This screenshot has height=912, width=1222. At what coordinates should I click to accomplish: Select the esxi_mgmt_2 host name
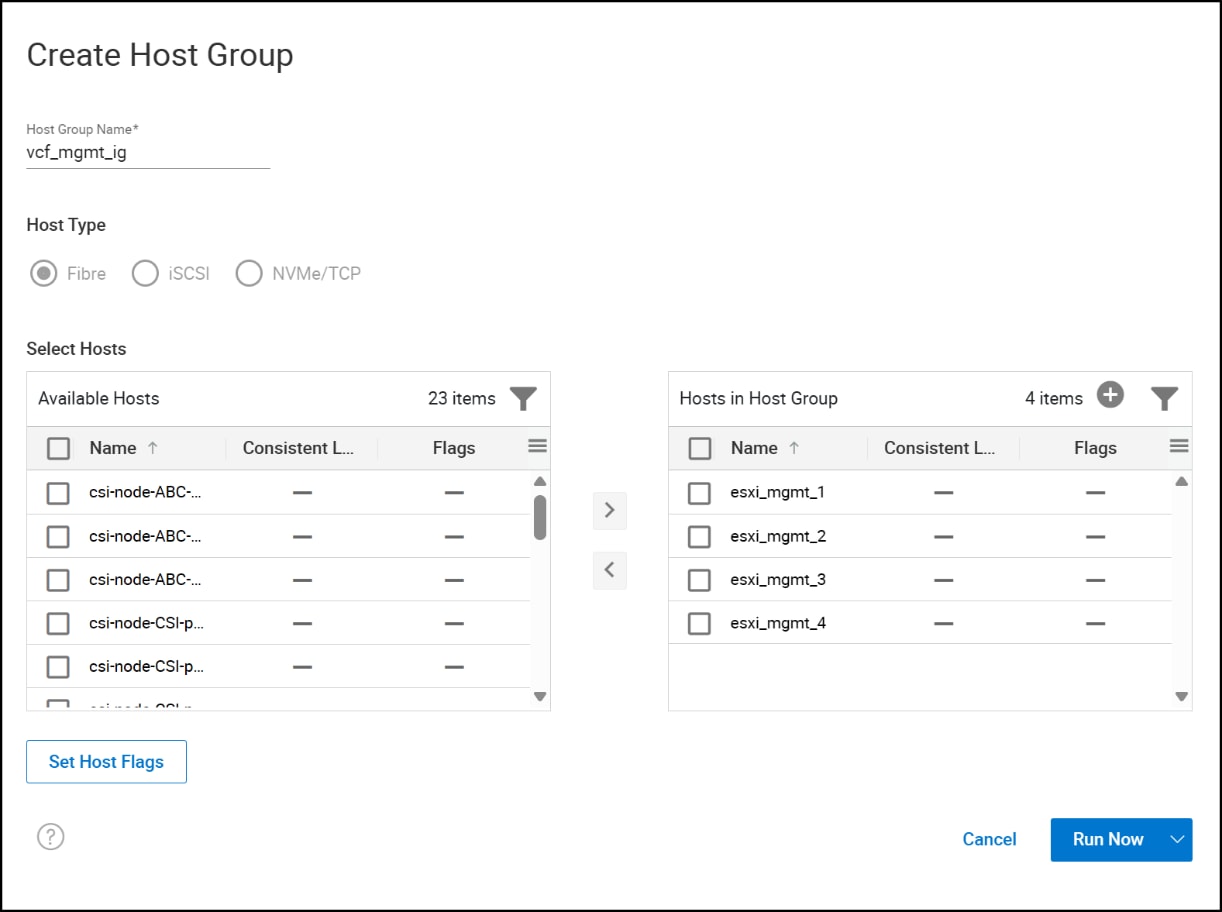pos(778,536)
